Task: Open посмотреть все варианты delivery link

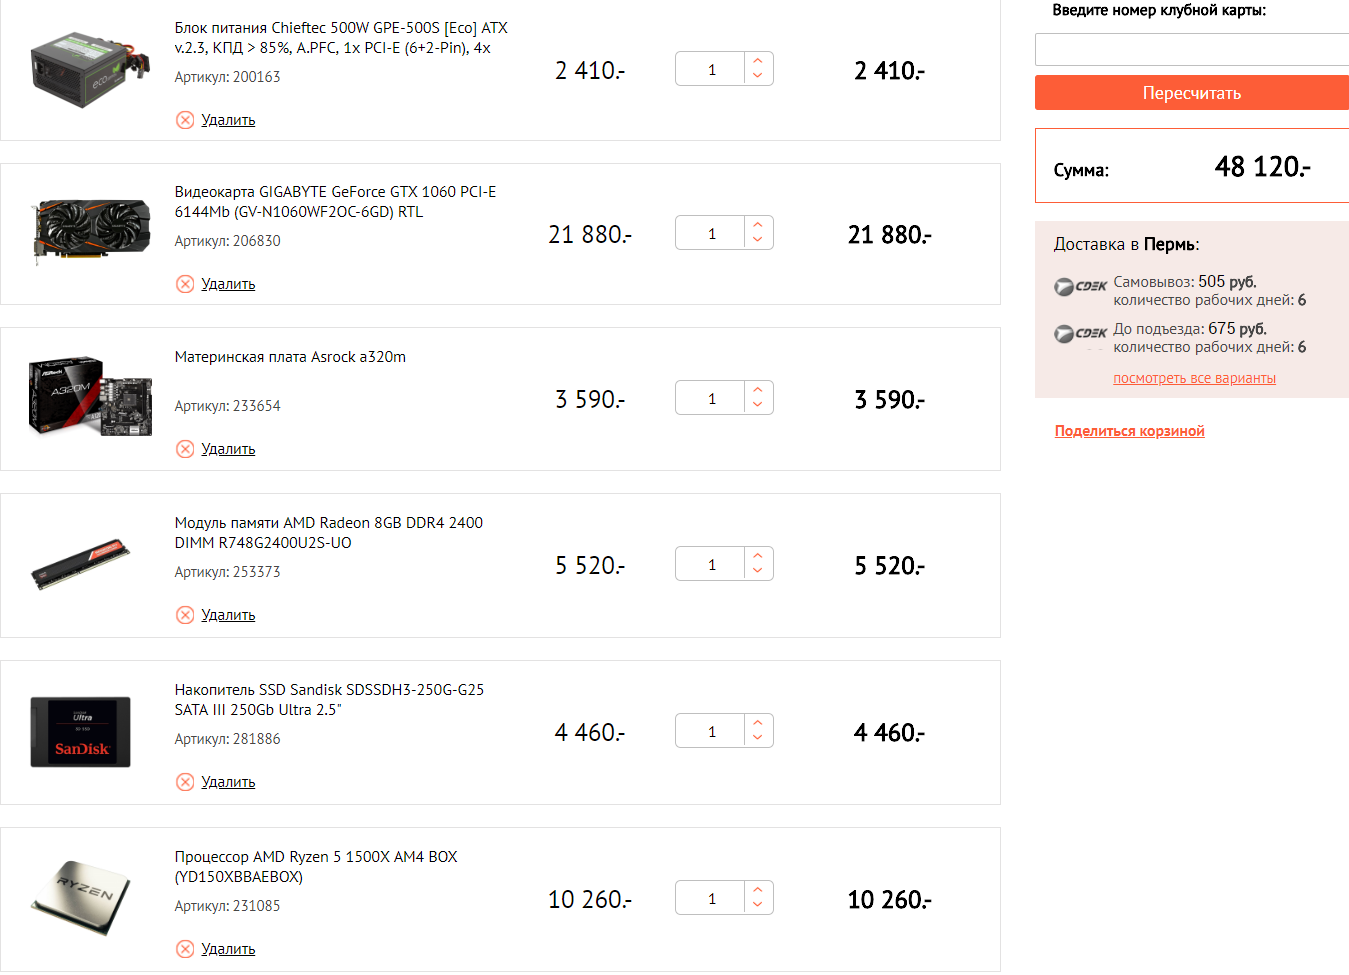Action: point(1194,378)
